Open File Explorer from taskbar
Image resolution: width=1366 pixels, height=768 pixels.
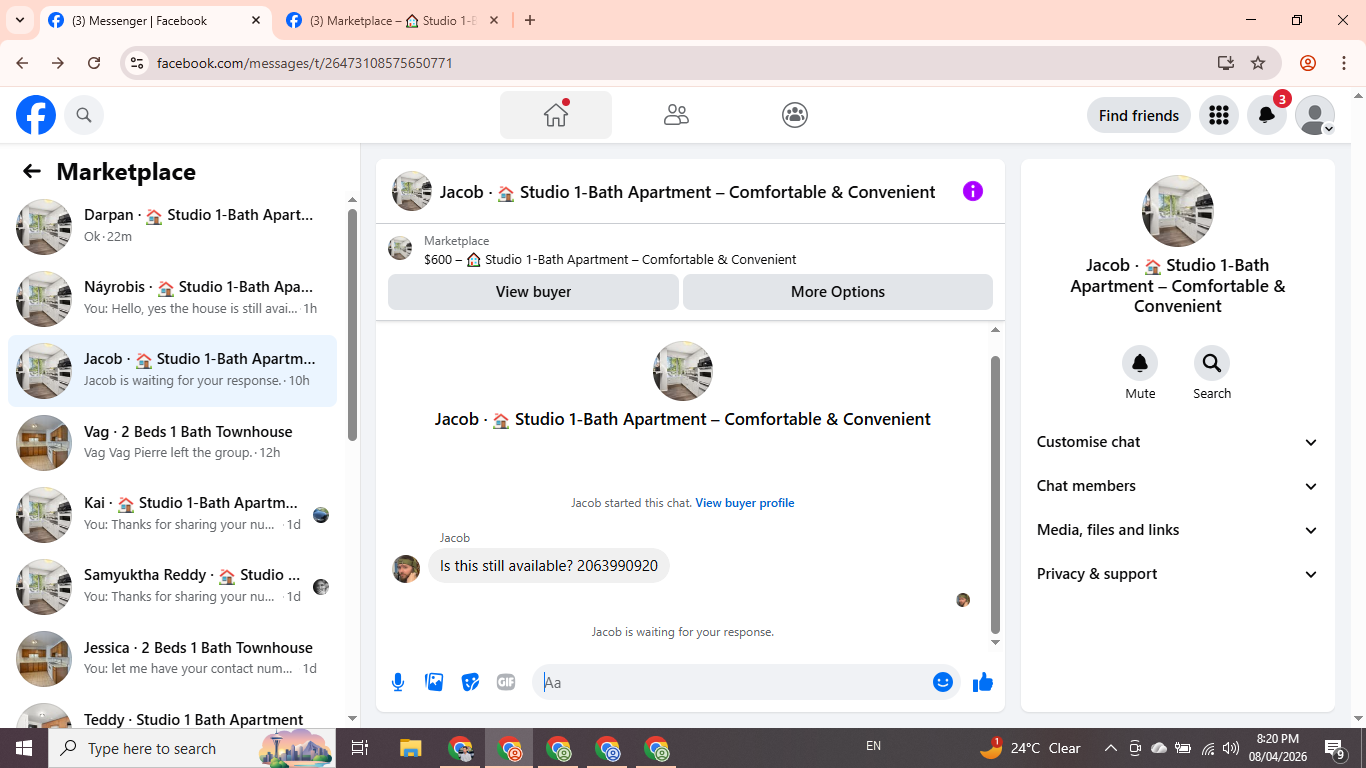[x=411, y=748]
